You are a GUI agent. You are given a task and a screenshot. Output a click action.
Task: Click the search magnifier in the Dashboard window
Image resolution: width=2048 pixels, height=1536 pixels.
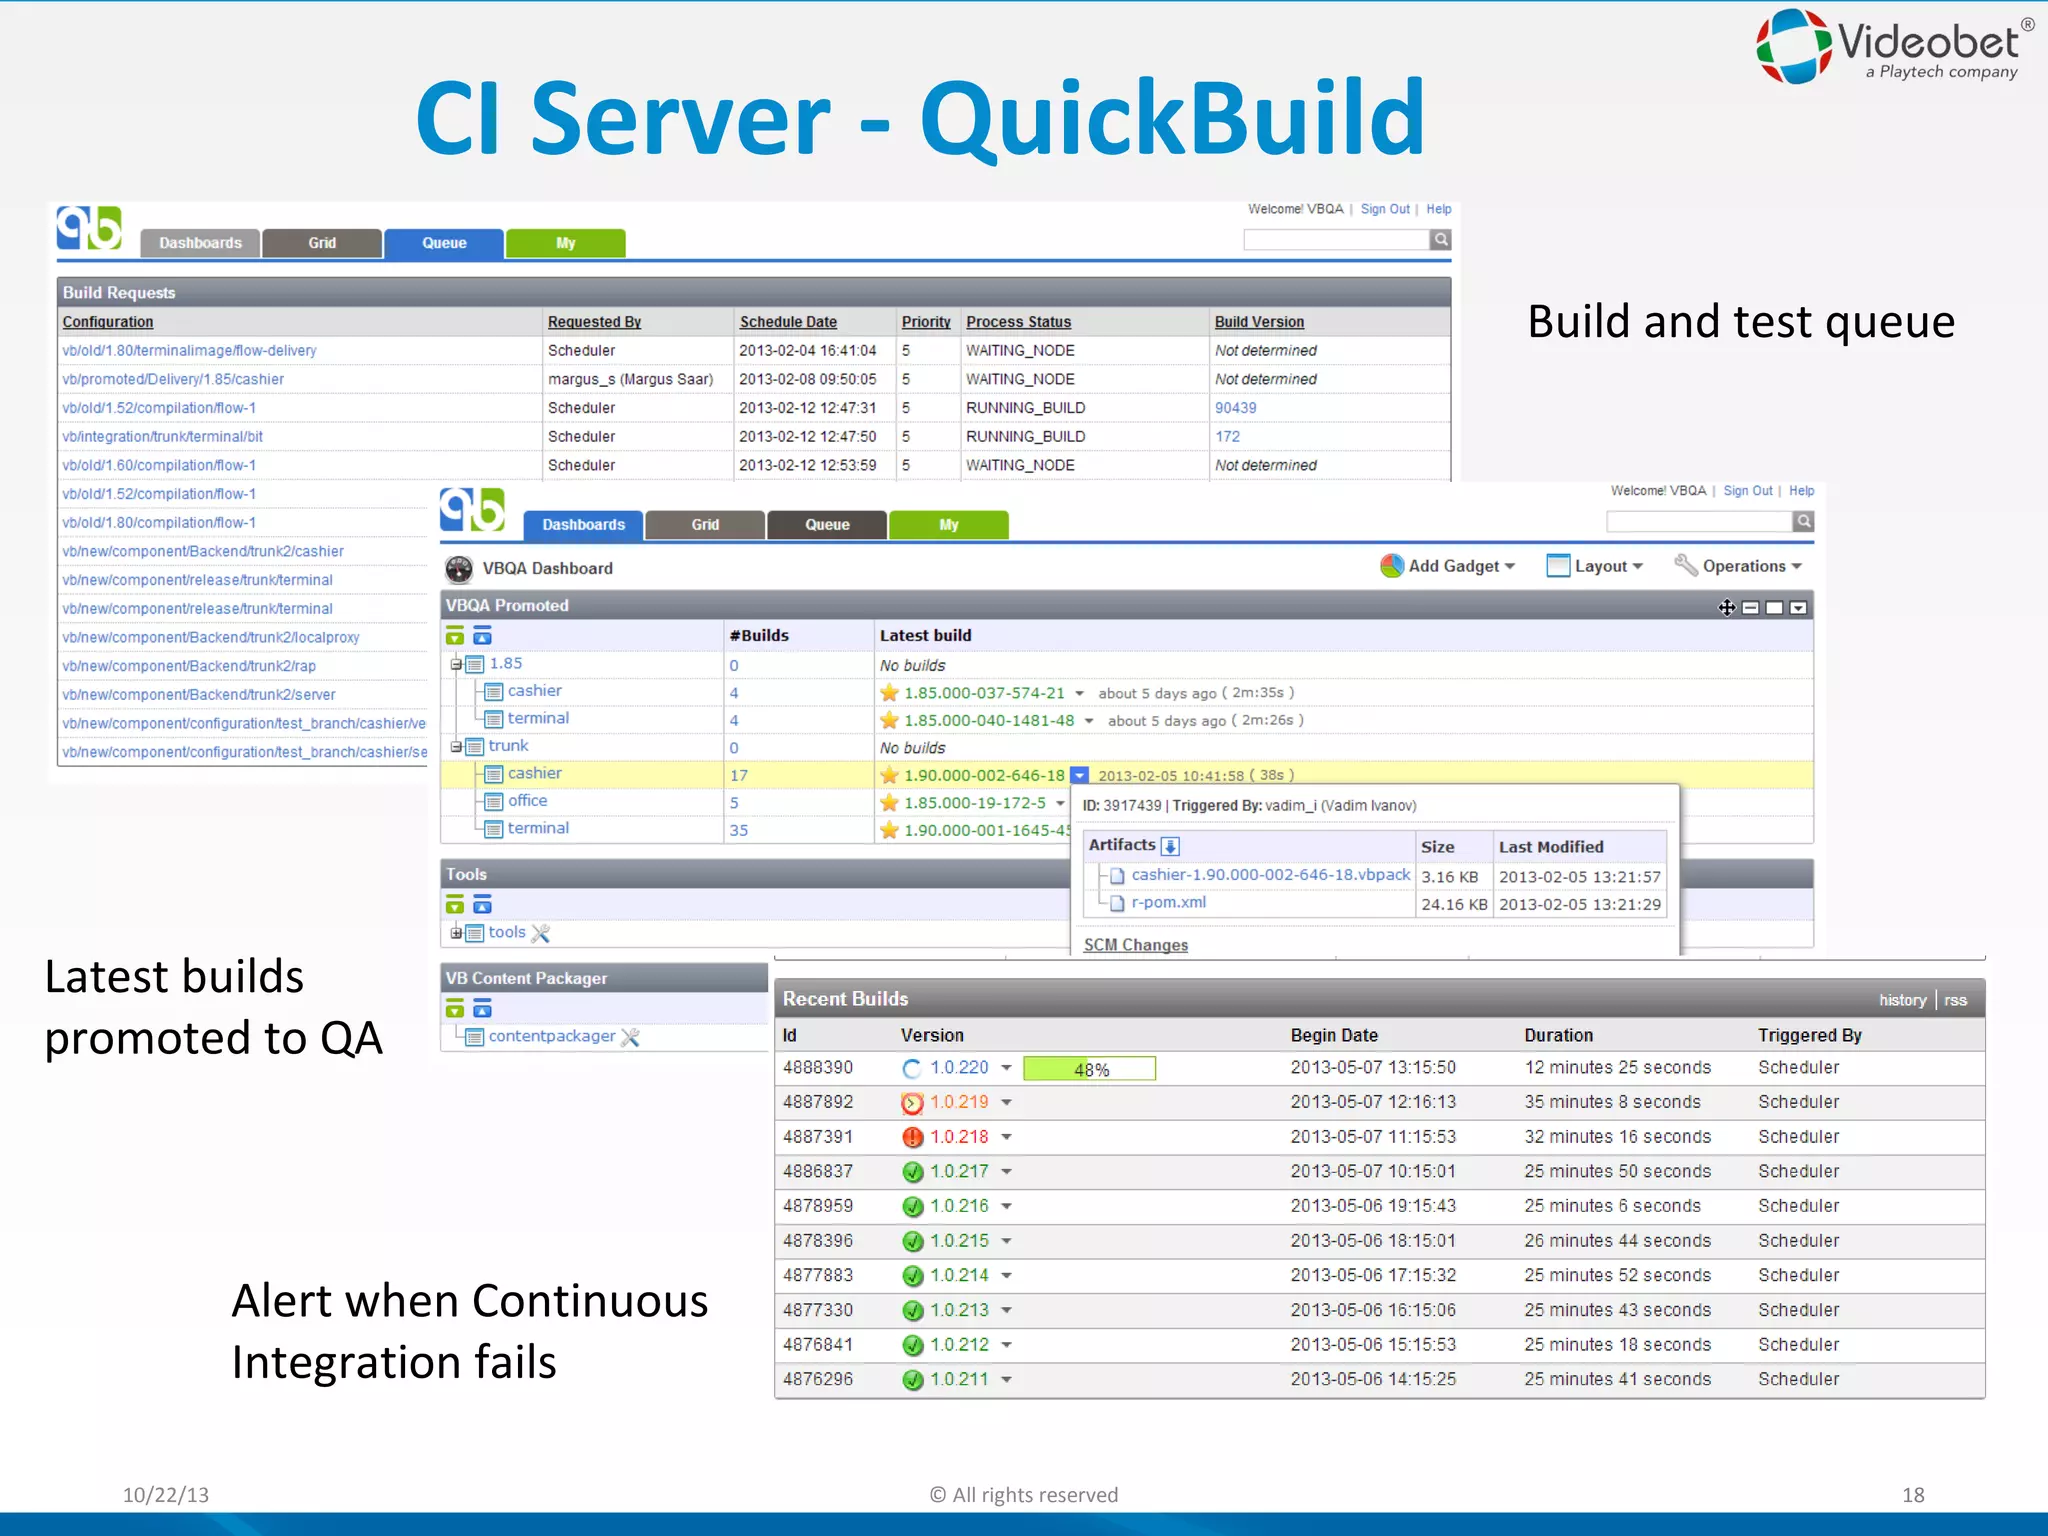click(x=1804, y=521)
